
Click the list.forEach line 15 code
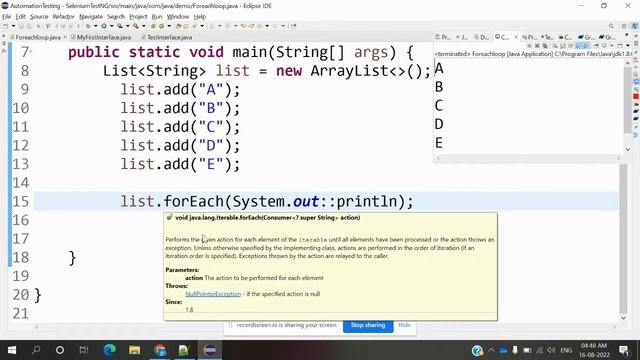pos(267,201)
